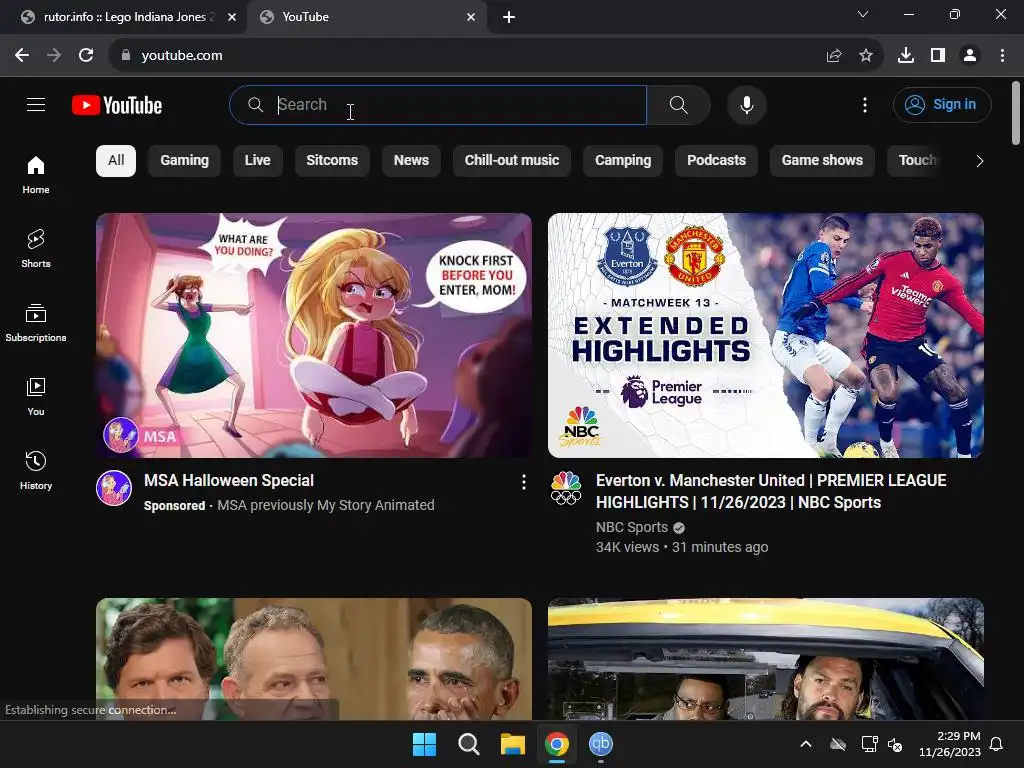Open the YouTube hamburger guide menu
The image size is (1024, 768).
click(36, 104)
